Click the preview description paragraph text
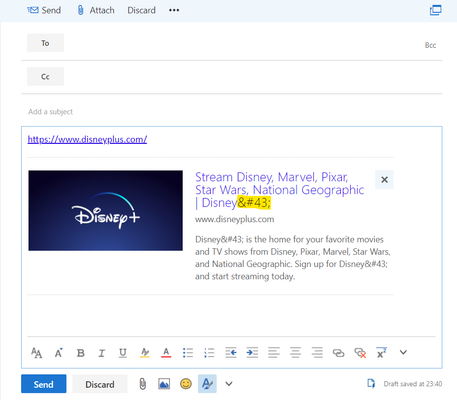The width and height of the screenshot is (457, 400). click(293, 258)
